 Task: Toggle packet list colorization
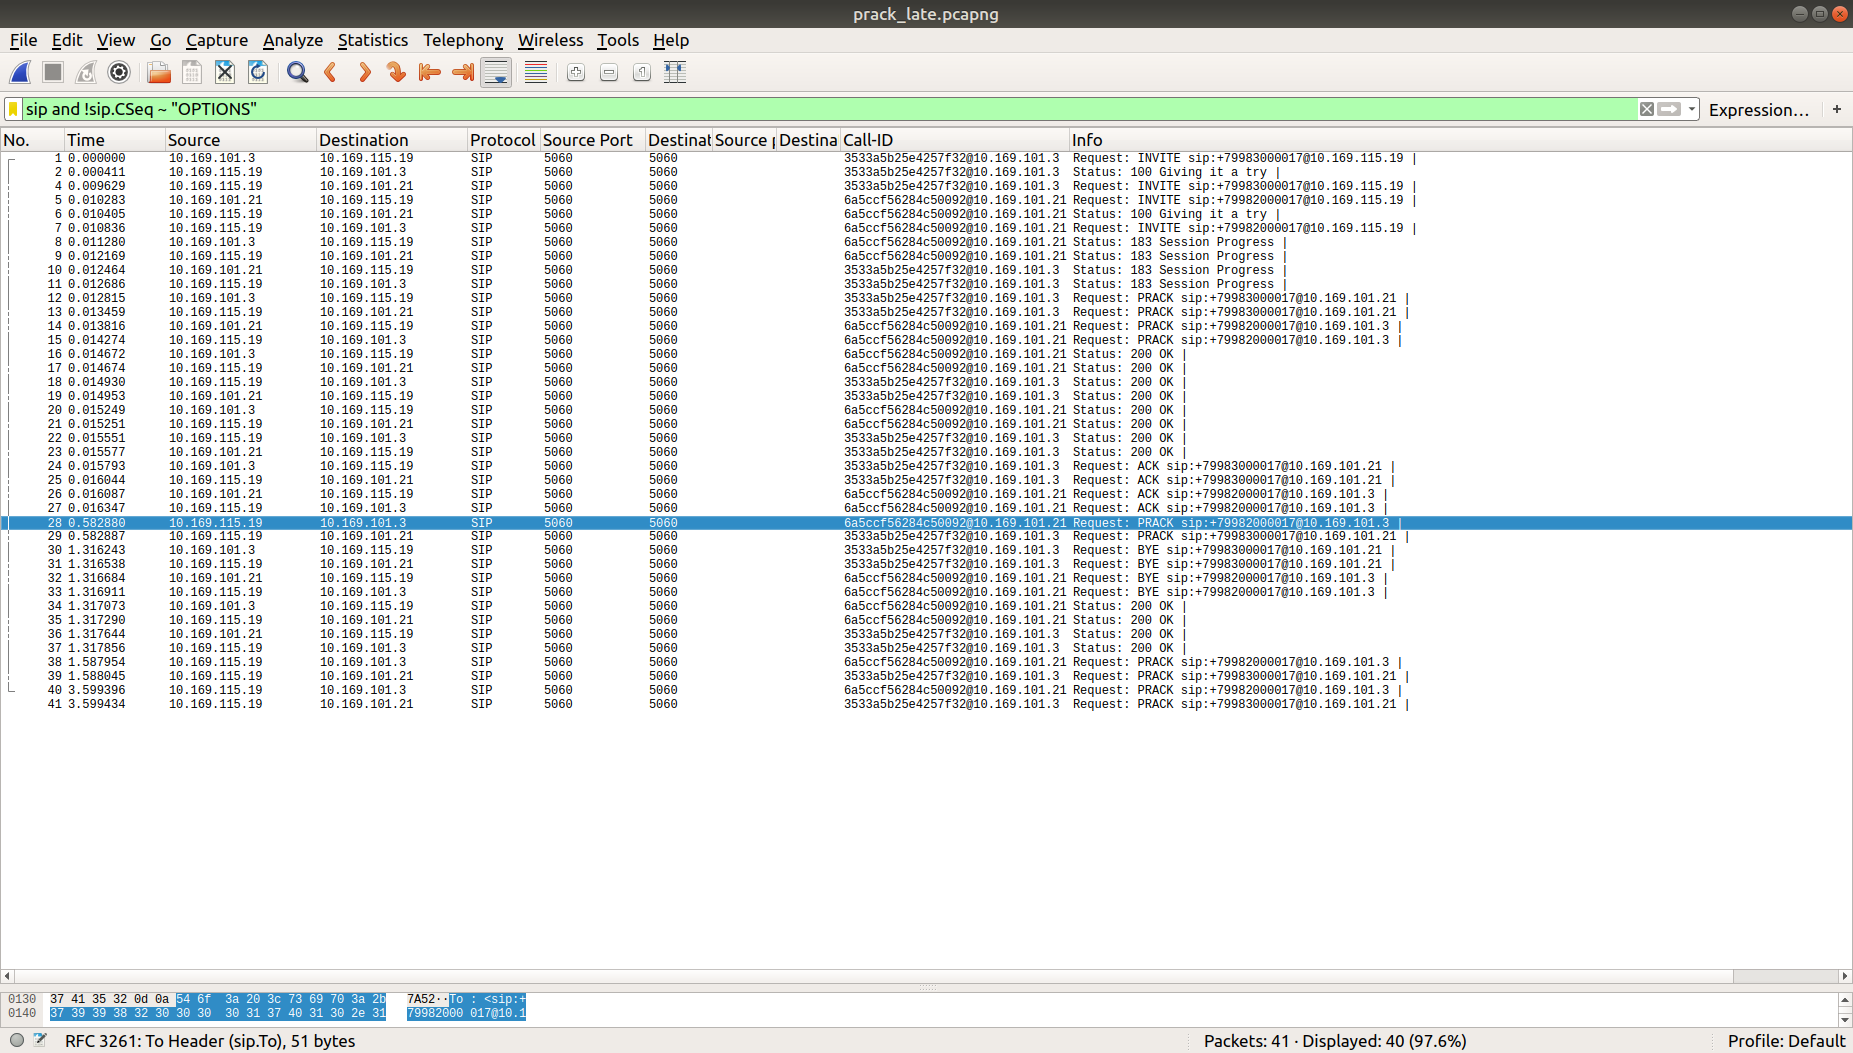tap(534, 72)
